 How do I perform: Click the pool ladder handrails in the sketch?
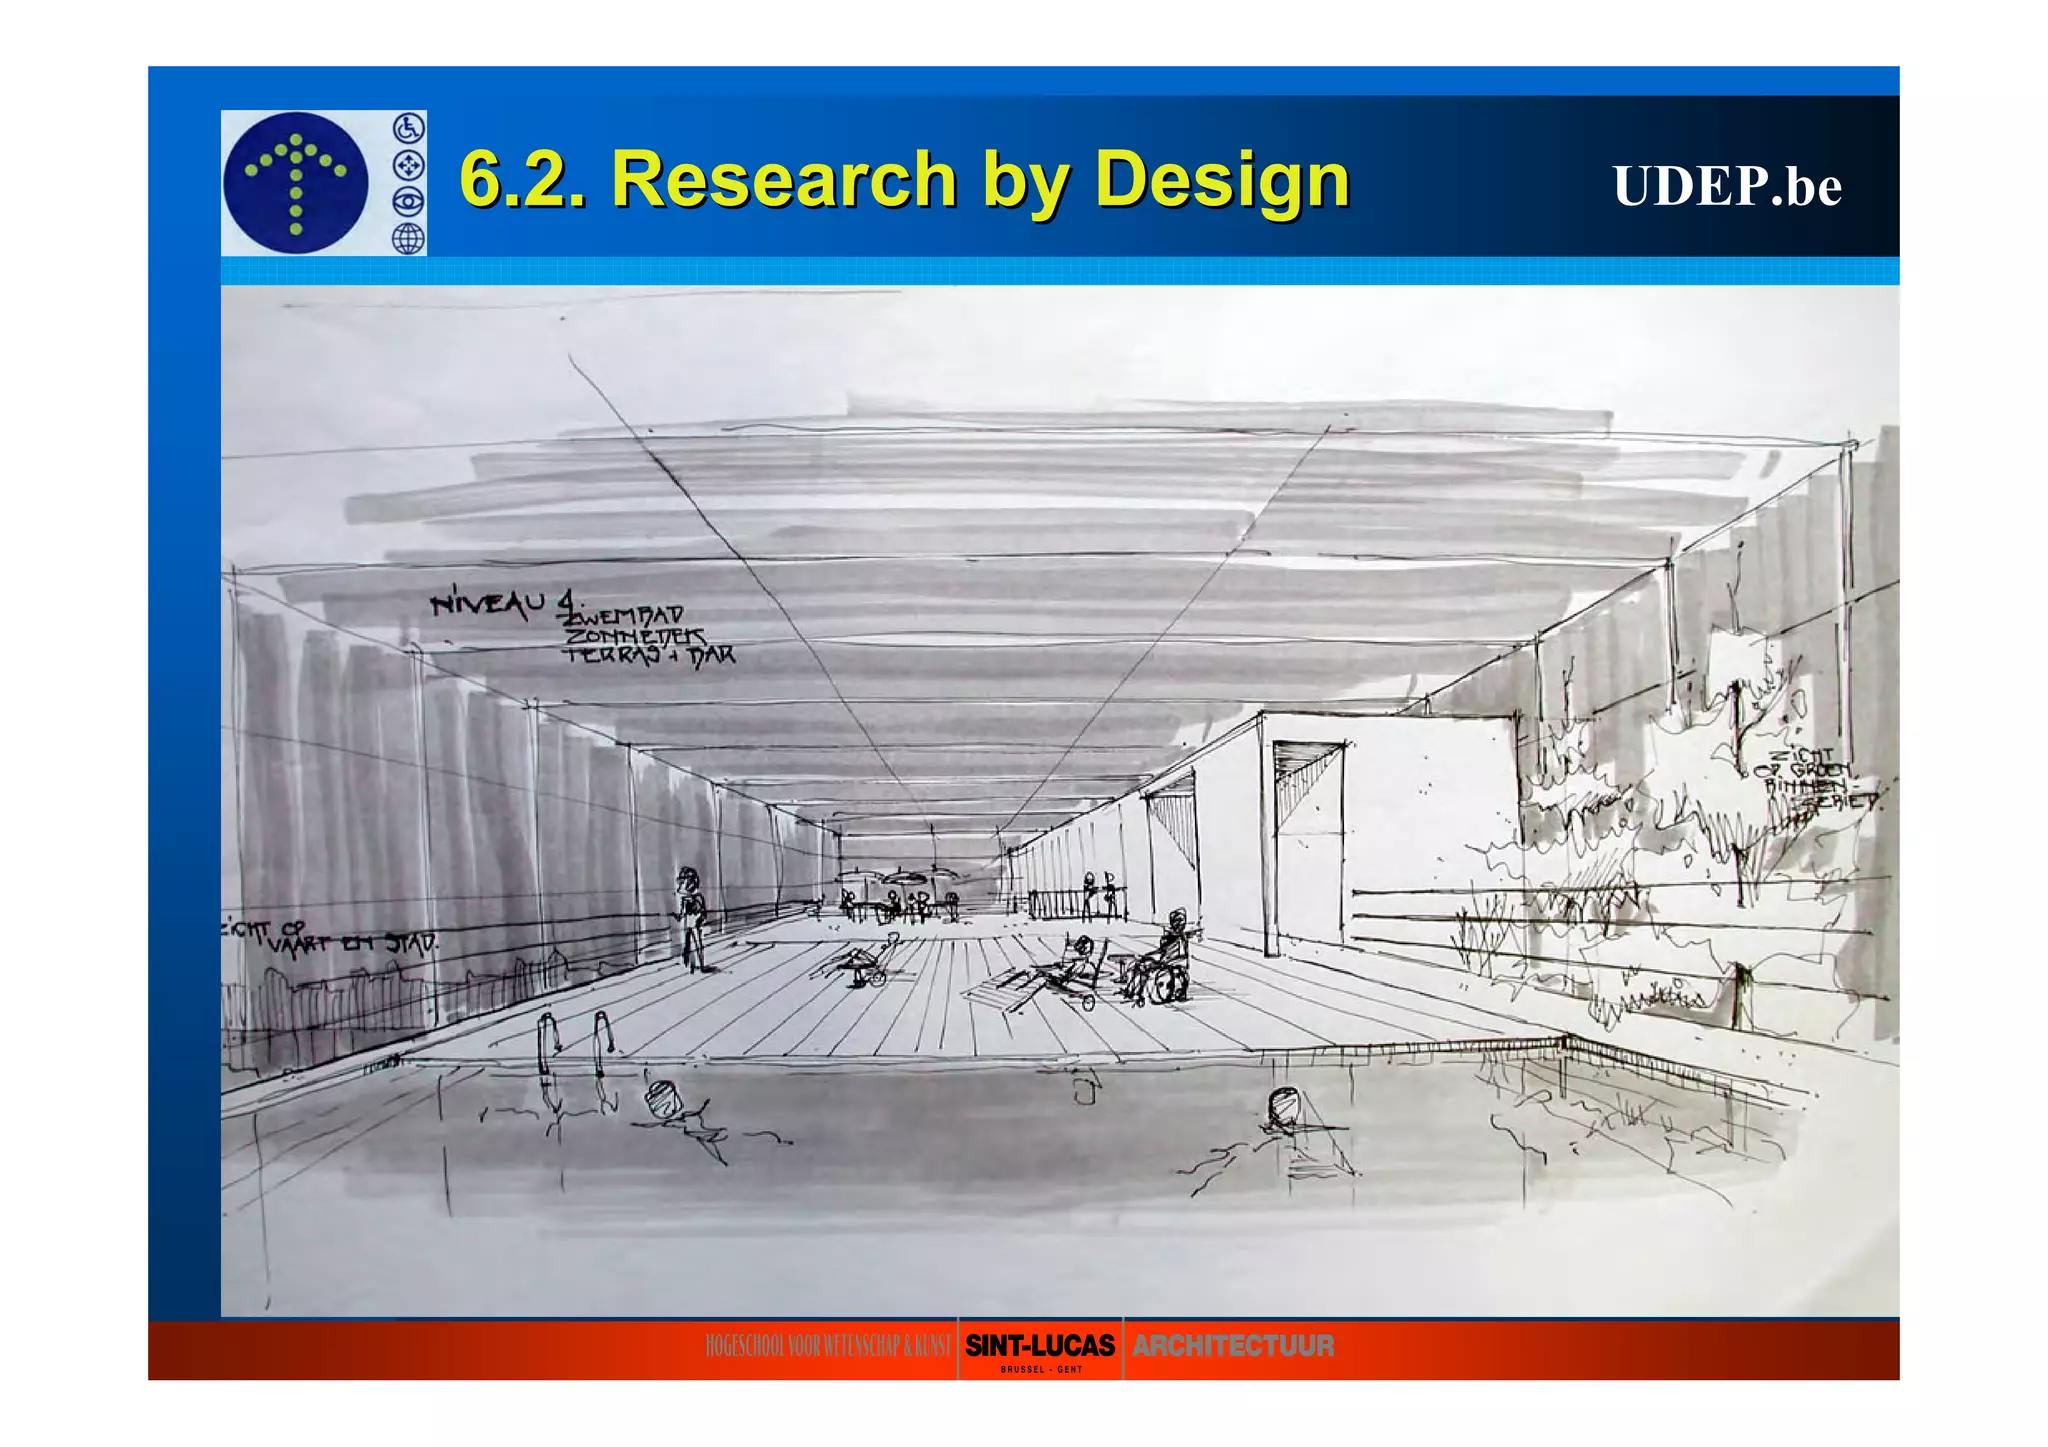tap(576, 1045)
